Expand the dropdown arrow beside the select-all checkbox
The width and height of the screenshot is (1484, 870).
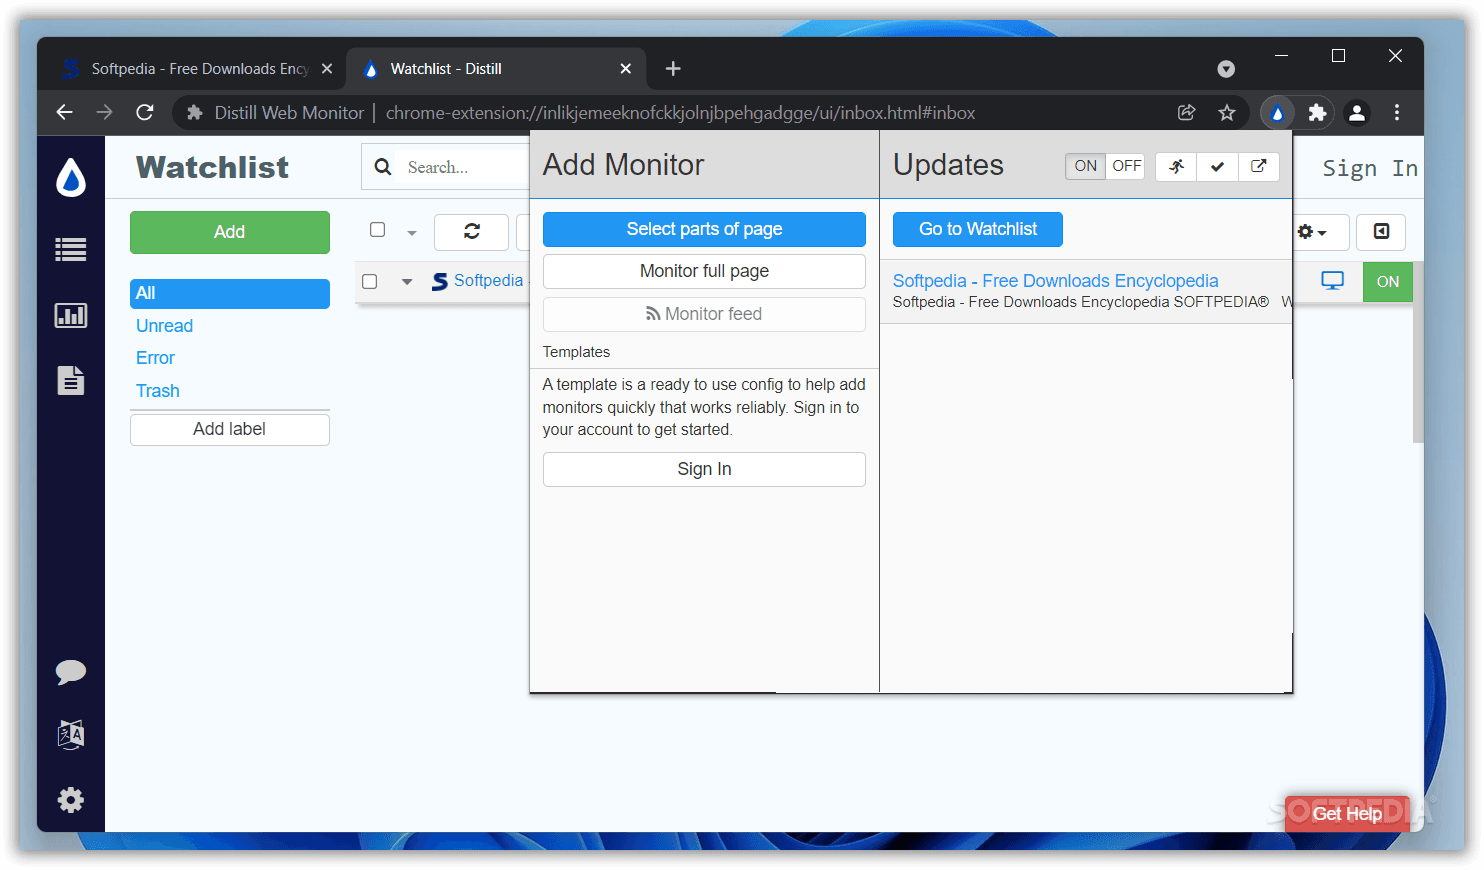411,230
